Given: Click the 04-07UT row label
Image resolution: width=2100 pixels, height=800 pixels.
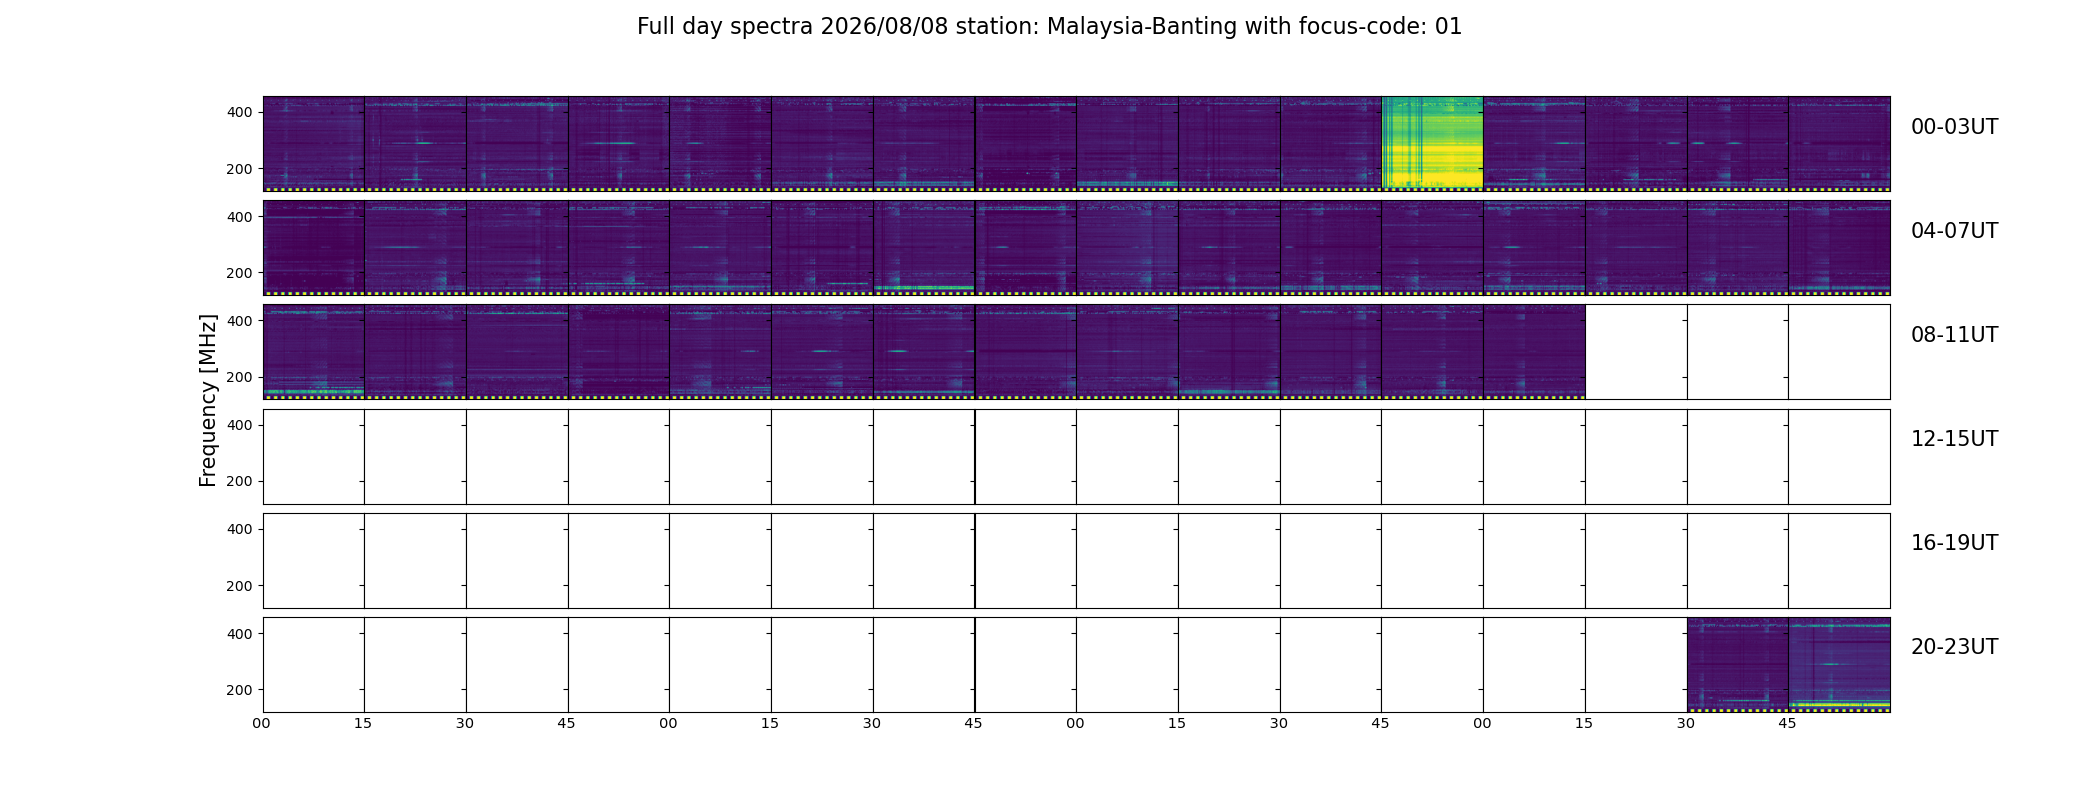Looking at the screenshot, I should tap(1954, 231).
